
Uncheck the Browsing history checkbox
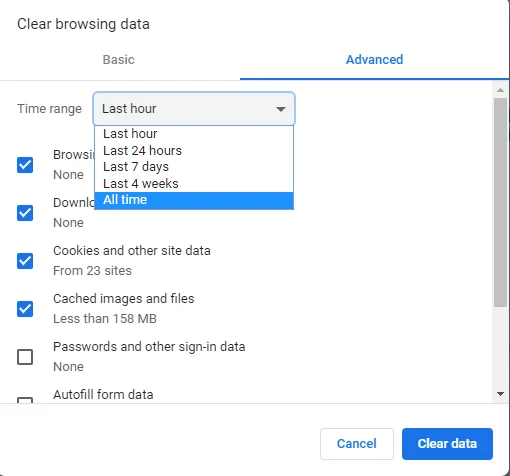coord(25,165)
